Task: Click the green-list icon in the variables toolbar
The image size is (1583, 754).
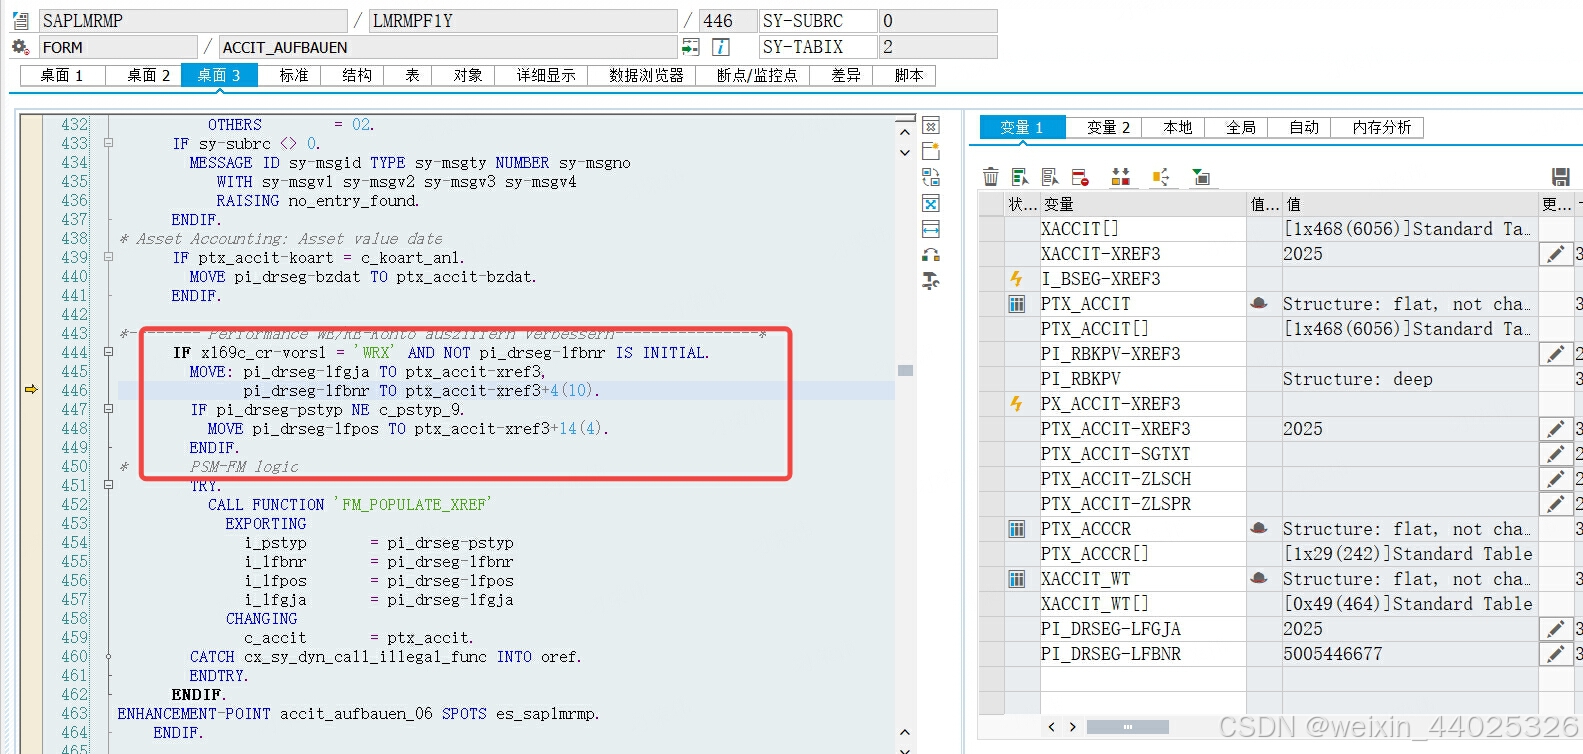Action: (x=1020, y=177)
